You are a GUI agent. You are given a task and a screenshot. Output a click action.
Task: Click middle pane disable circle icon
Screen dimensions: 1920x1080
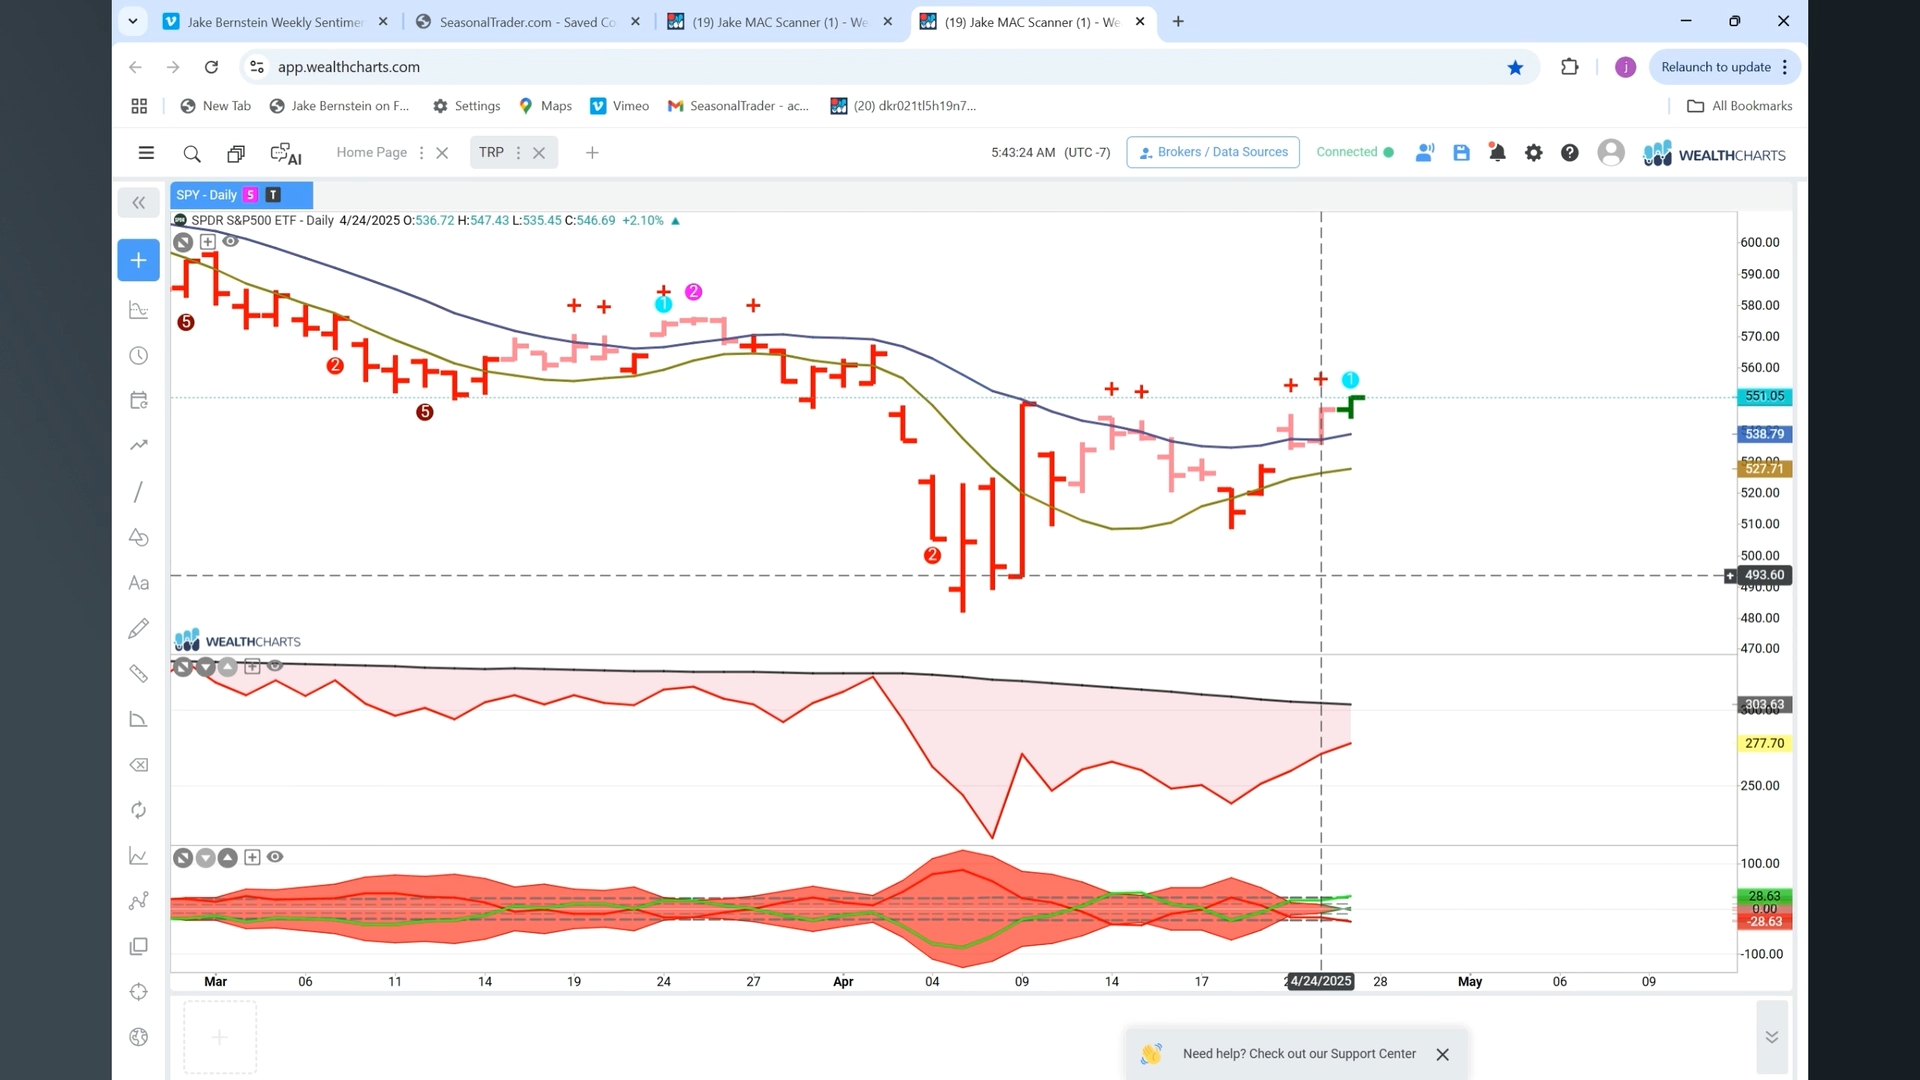[x=183, y=667]
